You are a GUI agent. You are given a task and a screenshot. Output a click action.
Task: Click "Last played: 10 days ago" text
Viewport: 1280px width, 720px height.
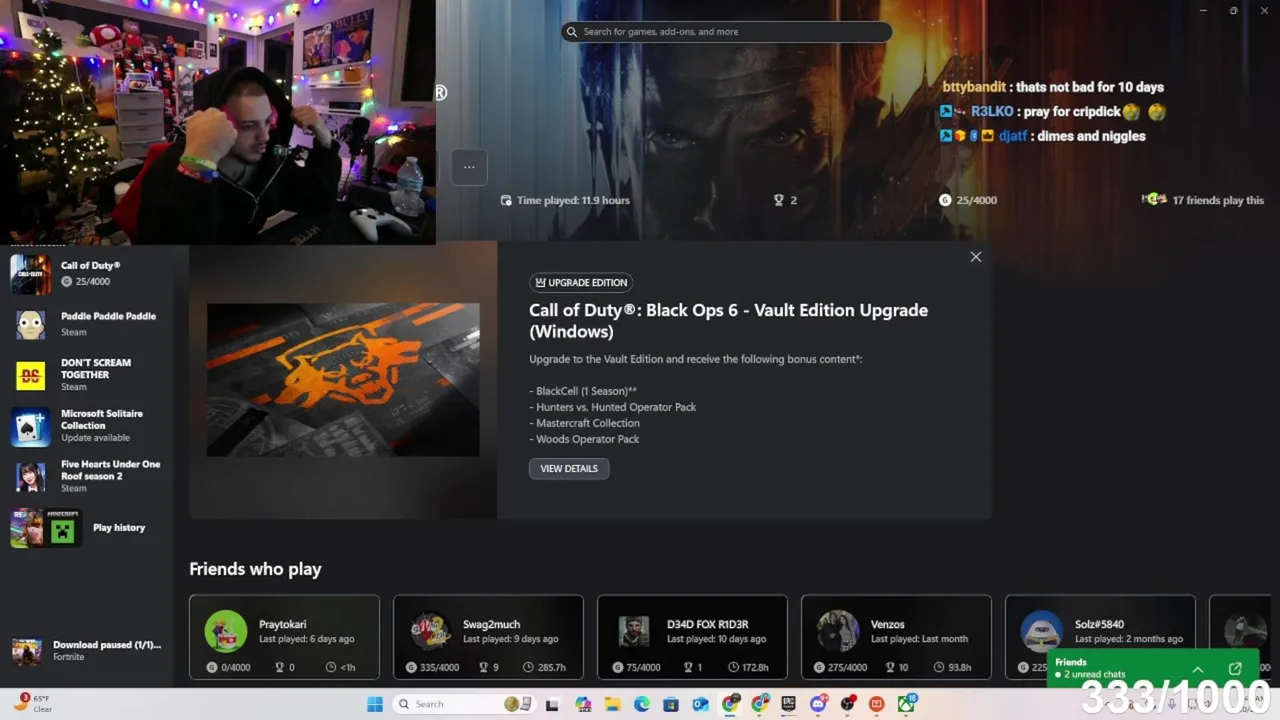pyautogui.click(x=716, y=639)
